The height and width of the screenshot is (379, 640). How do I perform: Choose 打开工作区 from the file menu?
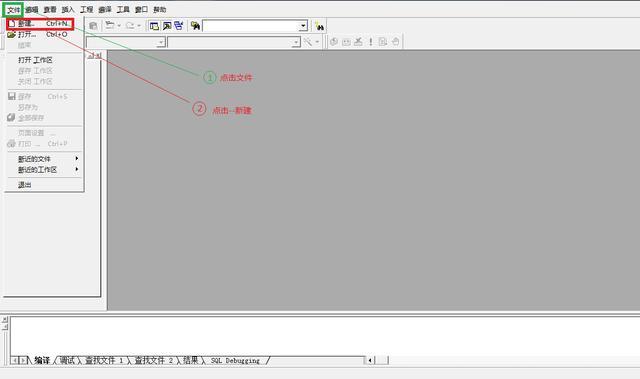(x=35, y=60)
